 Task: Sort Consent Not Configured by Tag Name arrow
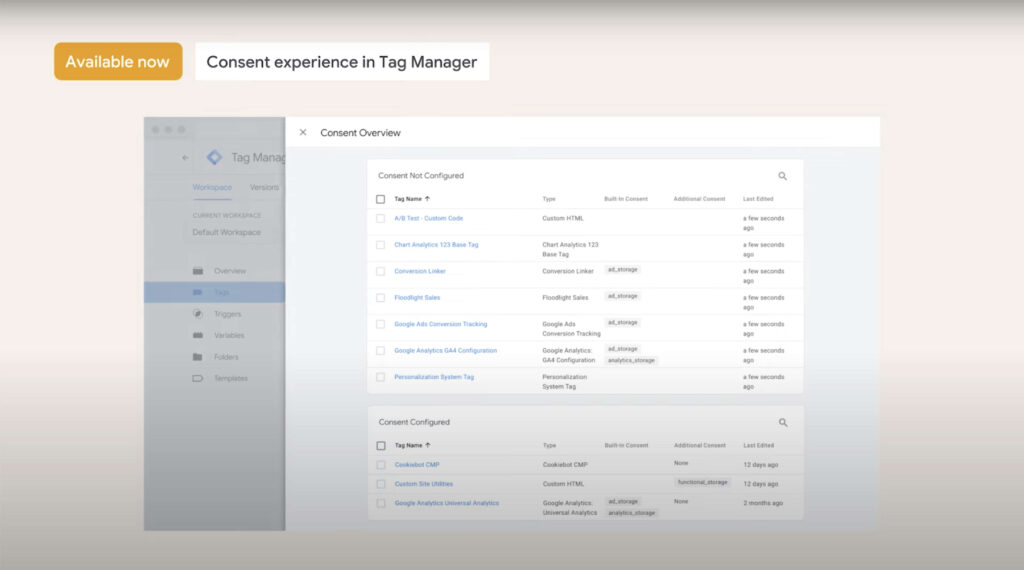(x=428, y=198)
